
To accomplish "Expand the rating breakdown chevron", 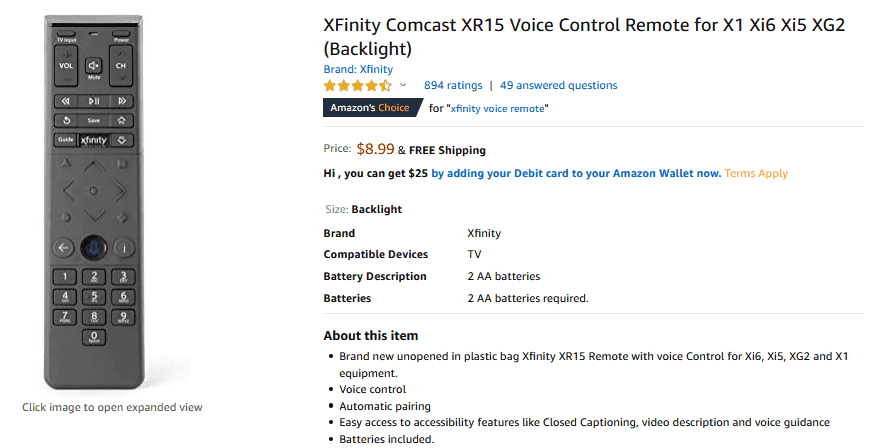I will click(x=403, y=86).
